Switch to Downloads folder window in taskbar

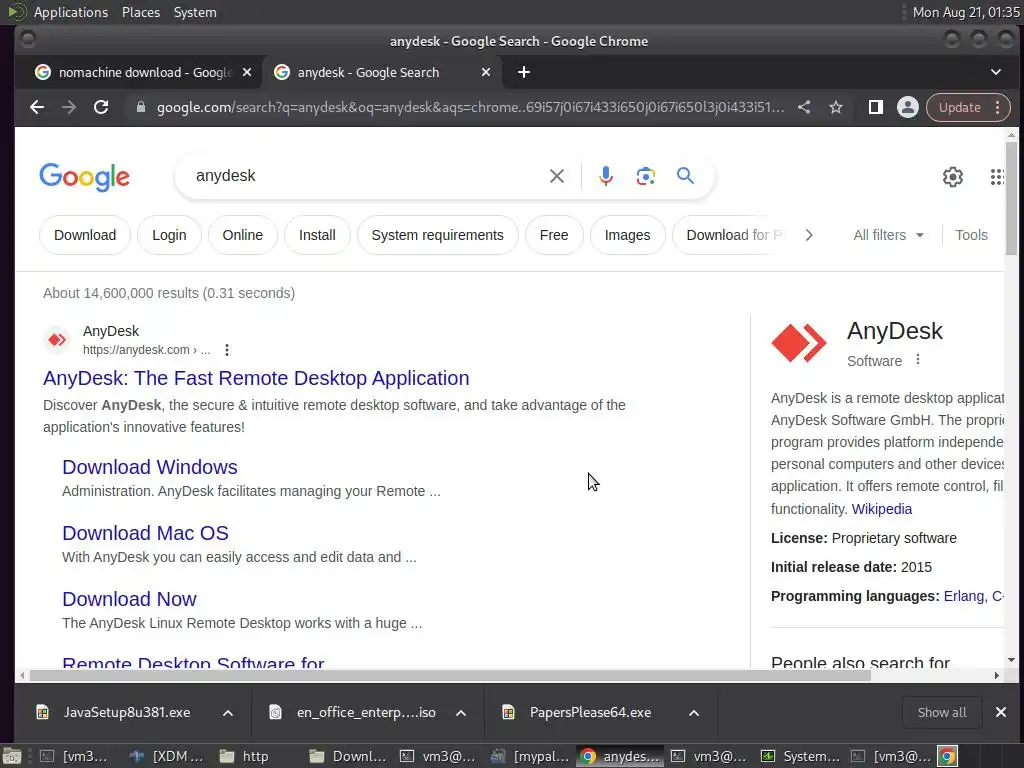click(x=347, y=756)
